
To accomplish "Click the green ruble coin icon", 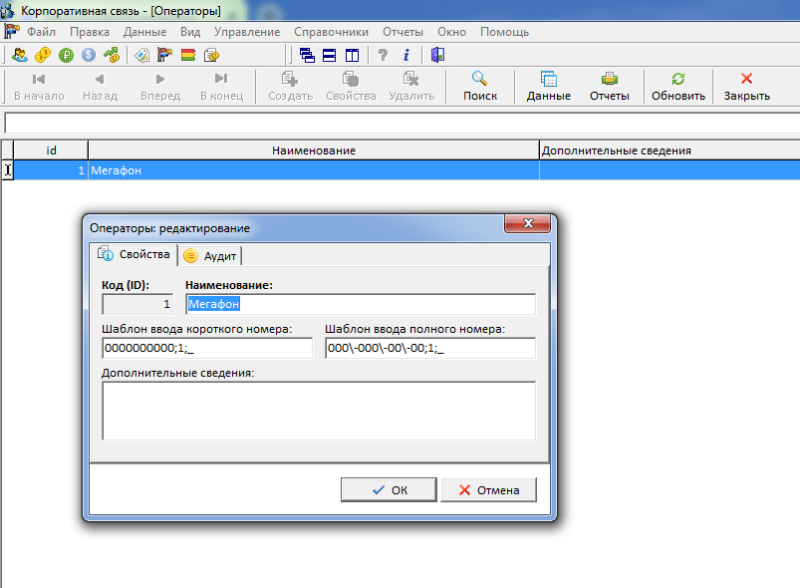I will (66, 55).
